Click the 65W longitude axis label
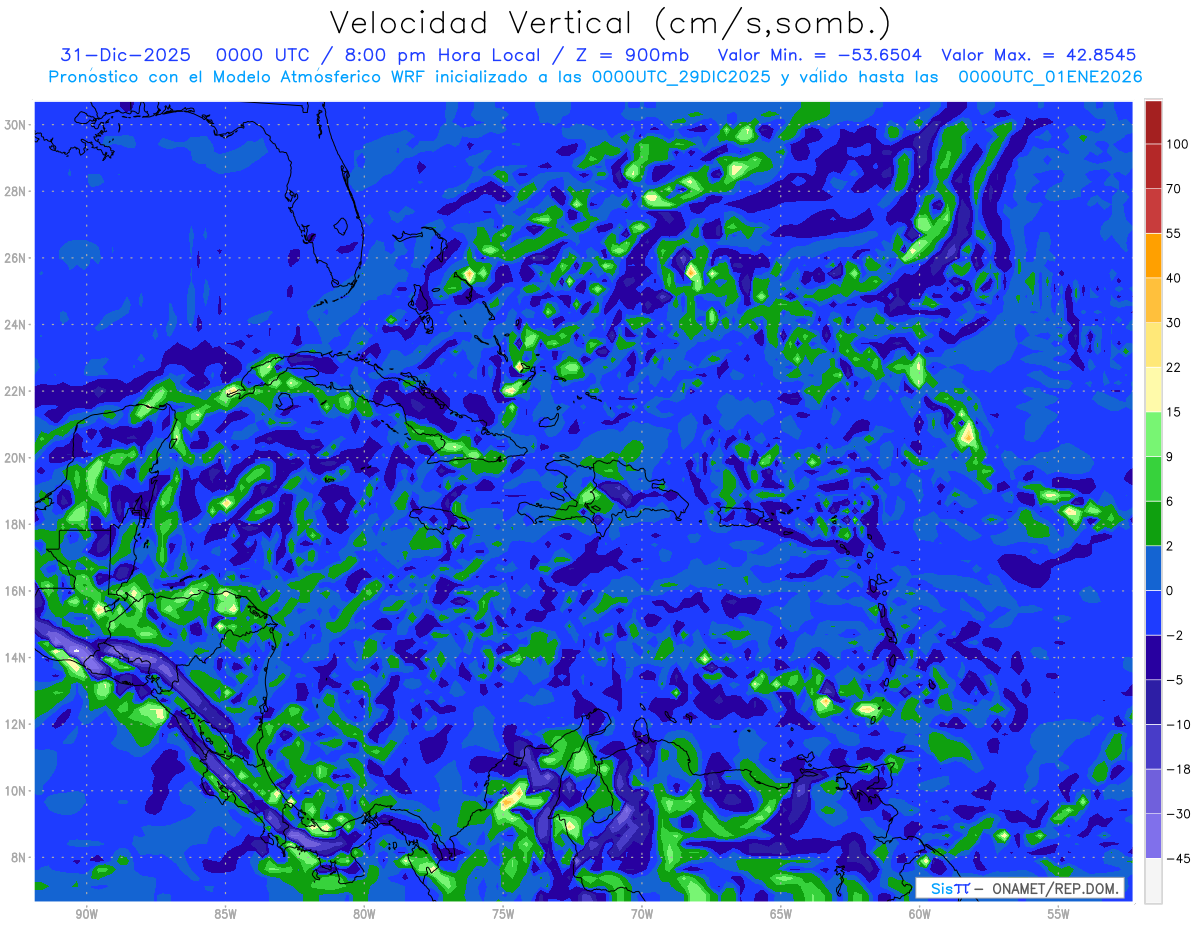The width and height of the screenshot is (1200, 927). 781,914
